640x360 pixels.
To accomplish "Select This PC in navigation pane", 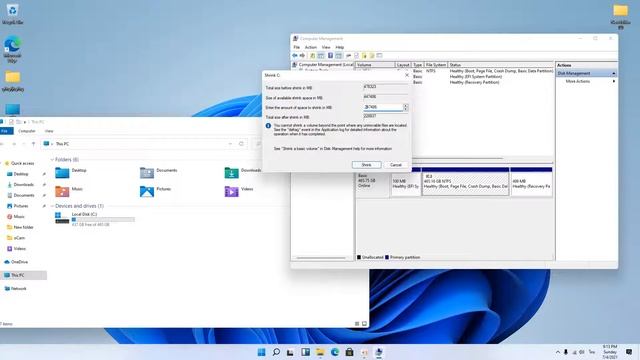I will coord(23,276).
